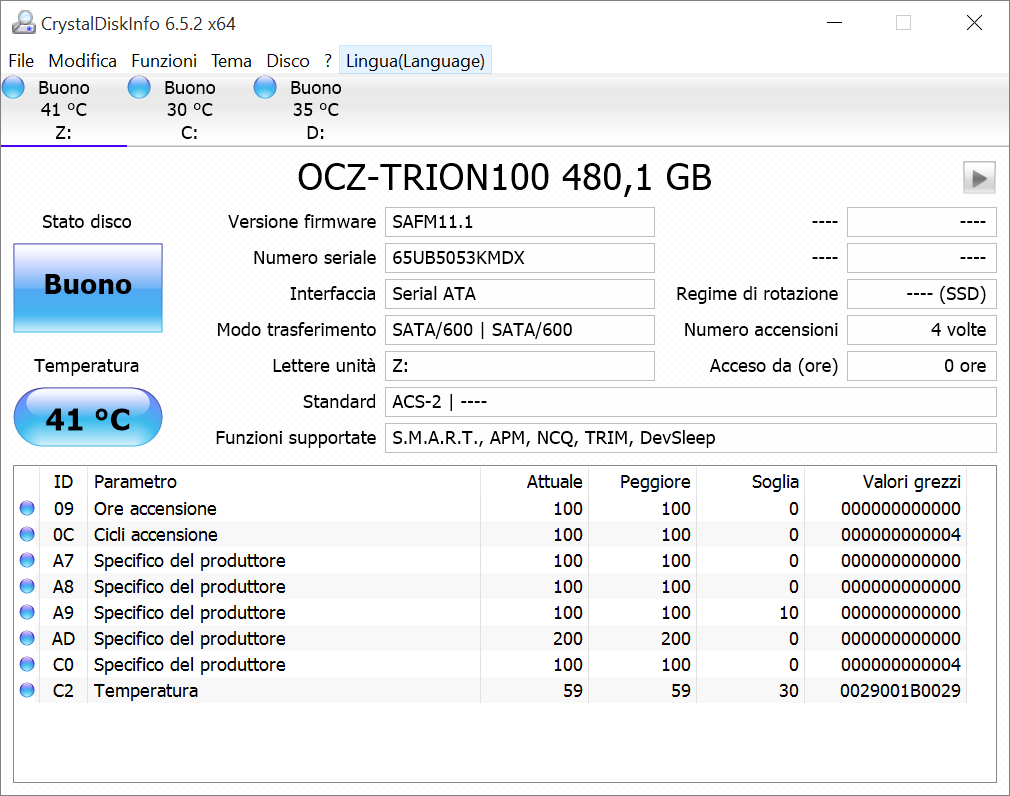Viewport: 1010px width, 796px height.
Task: Click the Modo trasferimento field SATA/600
Action: pos(520,330)
